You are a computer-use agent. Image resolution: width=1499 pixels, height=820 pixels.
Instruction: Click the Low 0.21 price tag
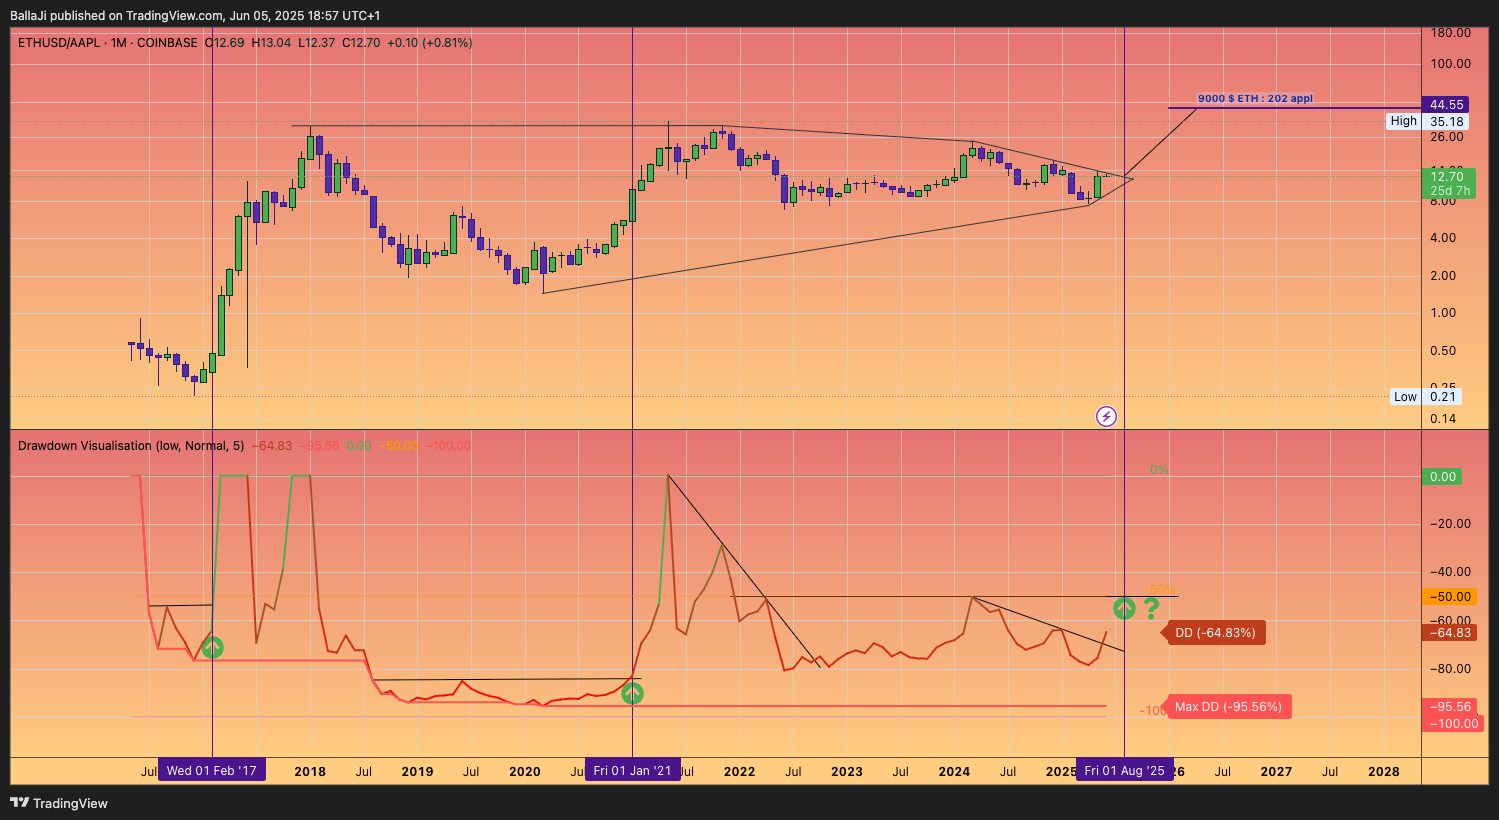[x=1425, y=397]
